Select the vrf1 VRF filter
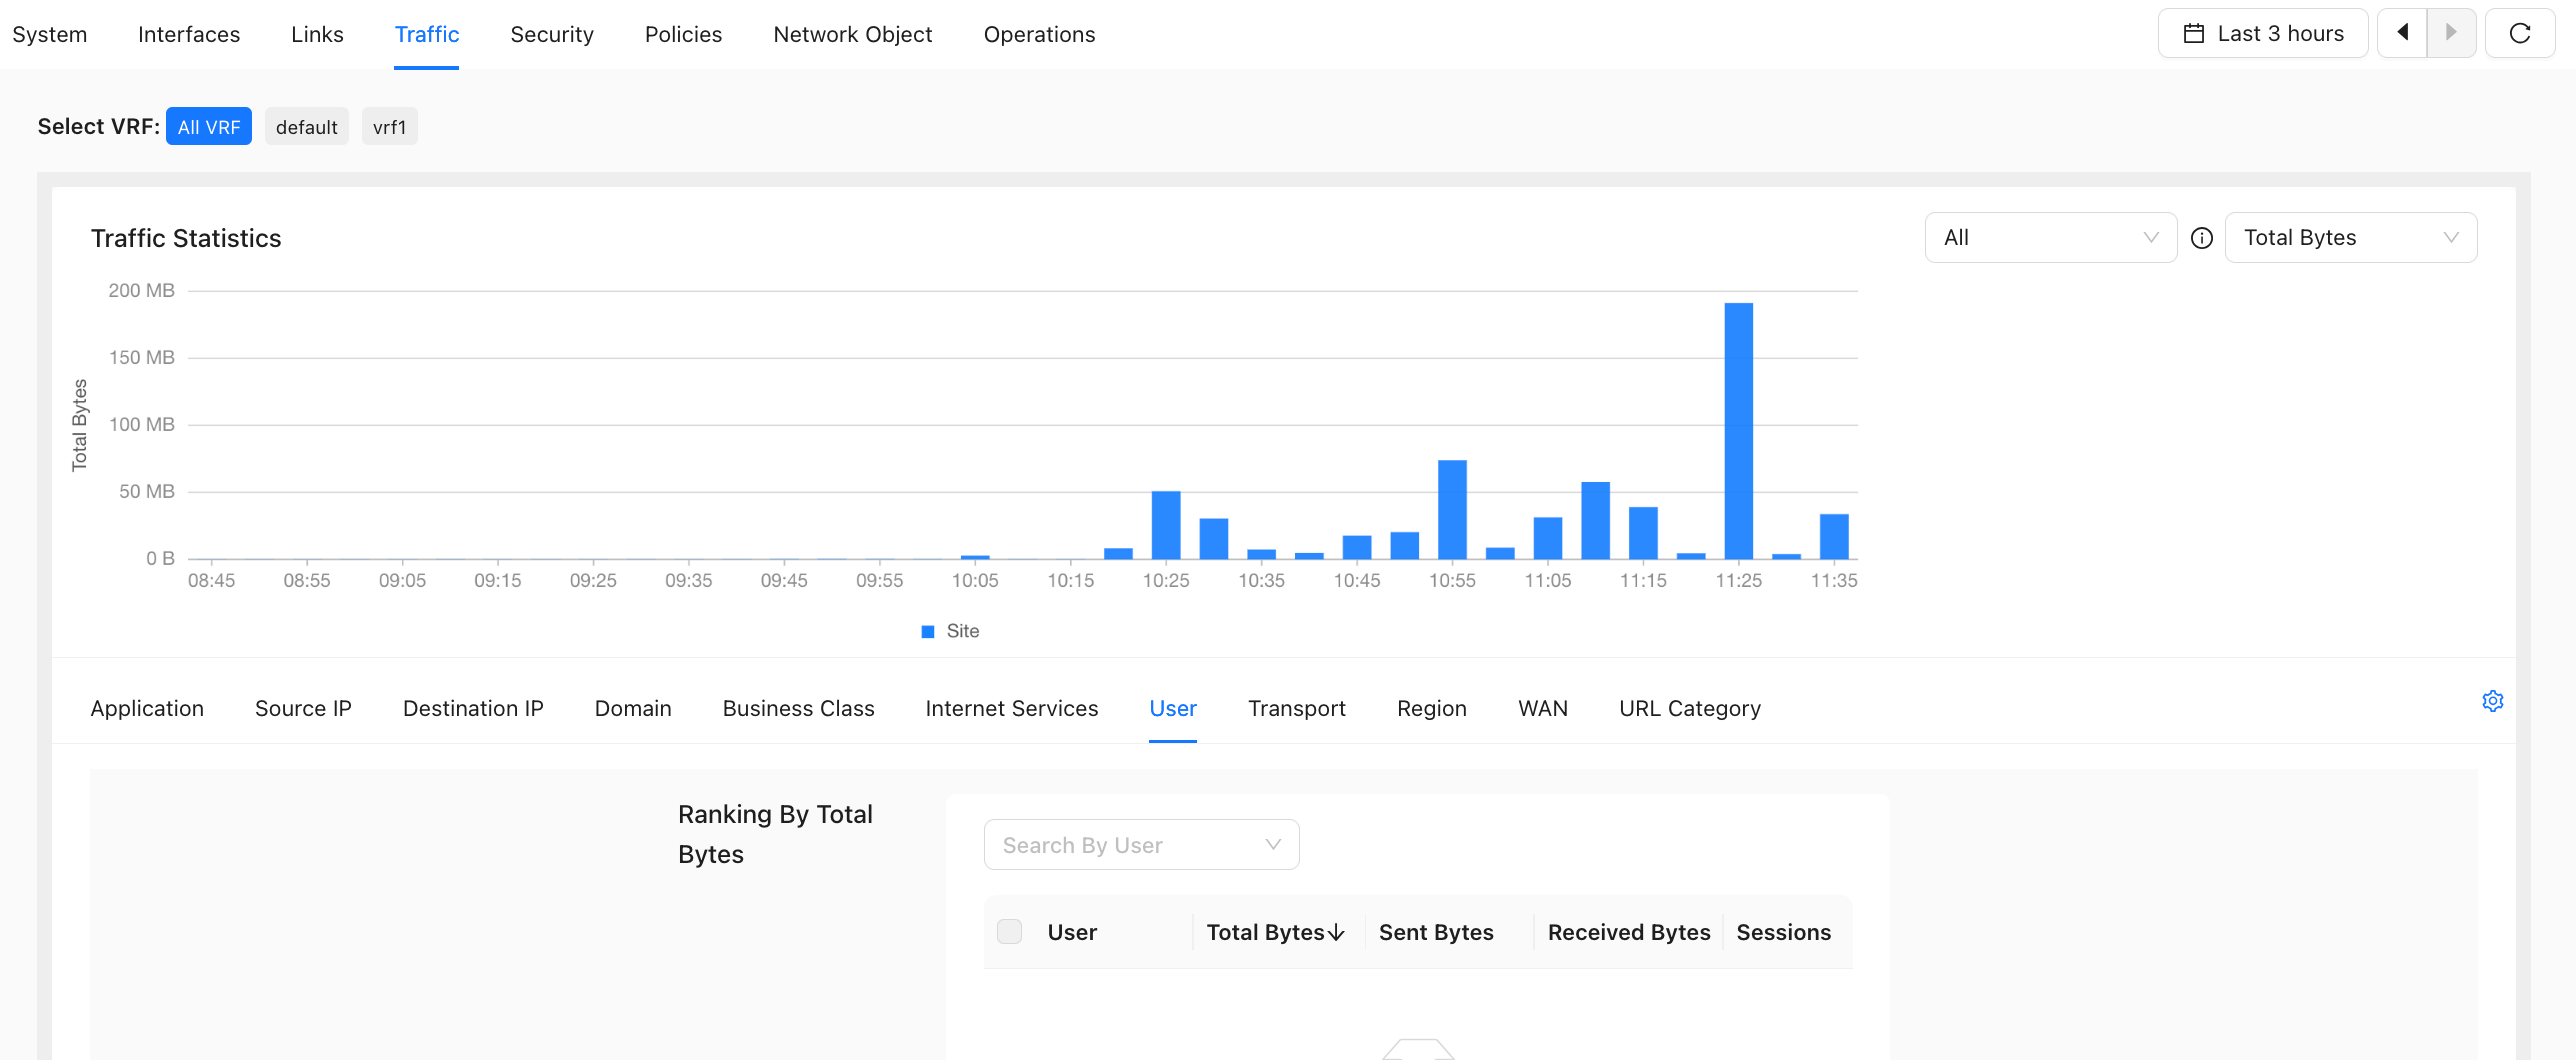Image resolution: width=2576 pixels, height=1060 pixels. 390,127
